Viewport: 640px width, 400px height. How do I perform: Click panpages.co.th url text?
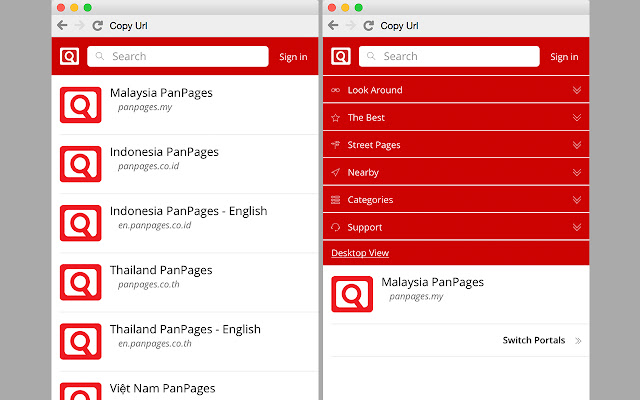[x=149, y=284]
